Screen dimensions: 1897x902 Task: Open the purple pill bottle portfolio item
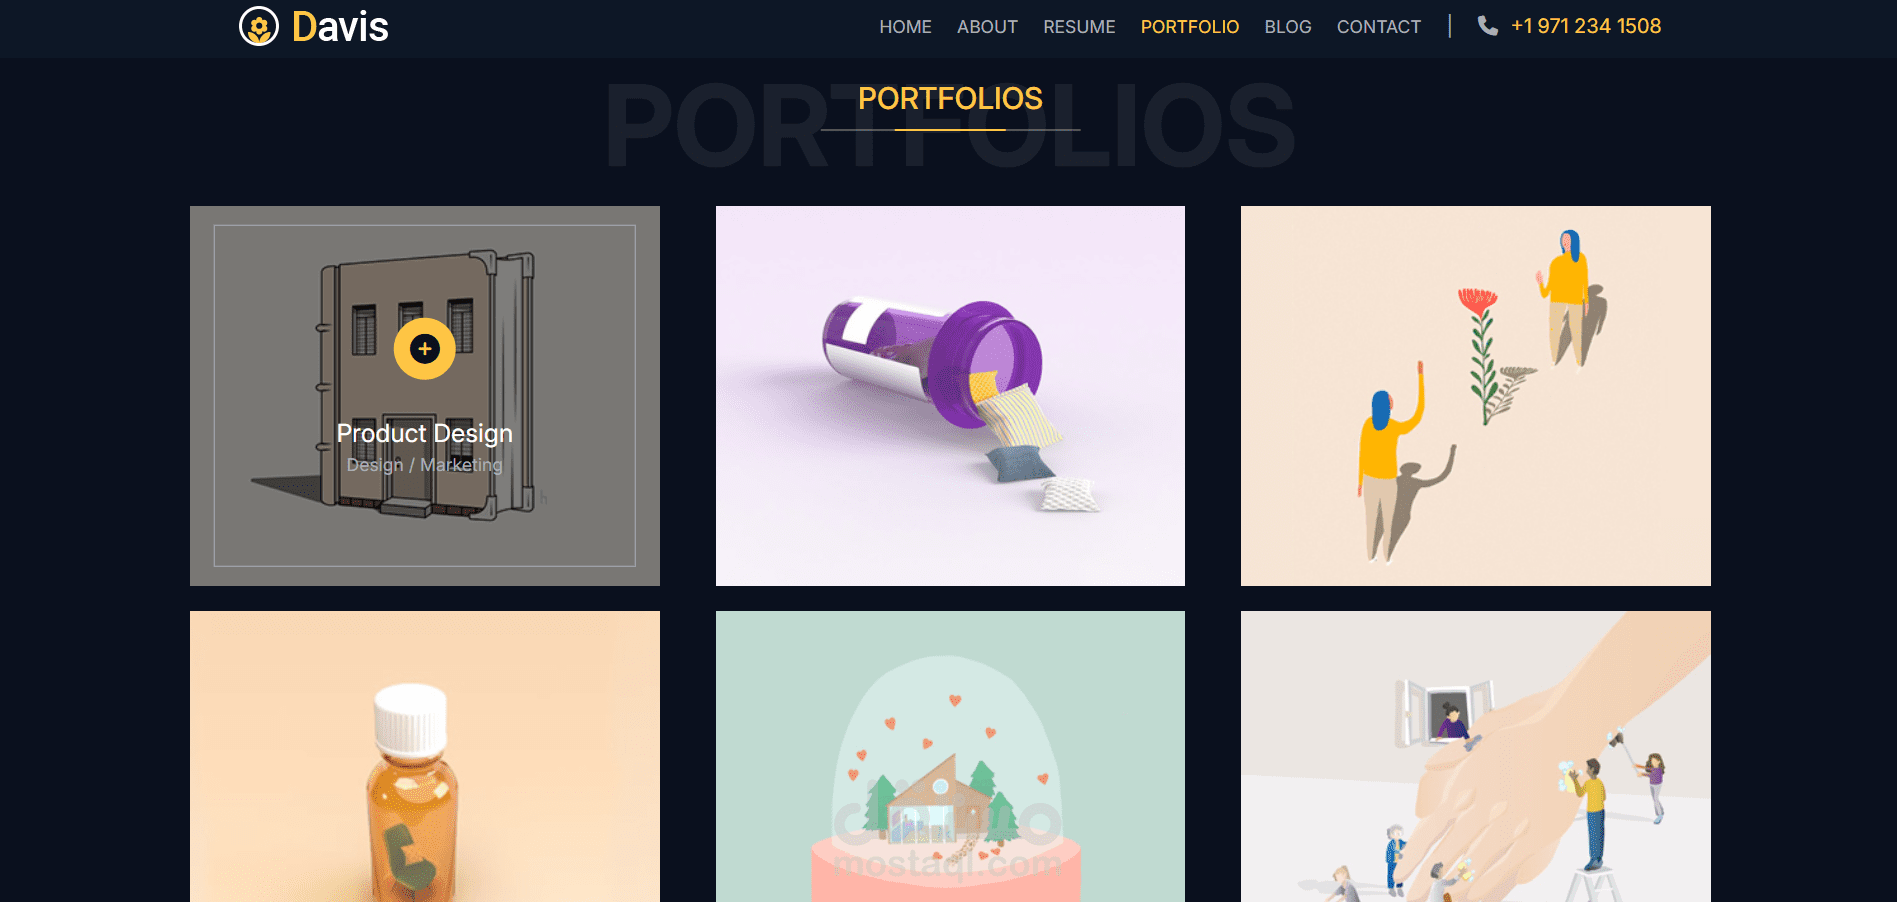click(950, 396)
